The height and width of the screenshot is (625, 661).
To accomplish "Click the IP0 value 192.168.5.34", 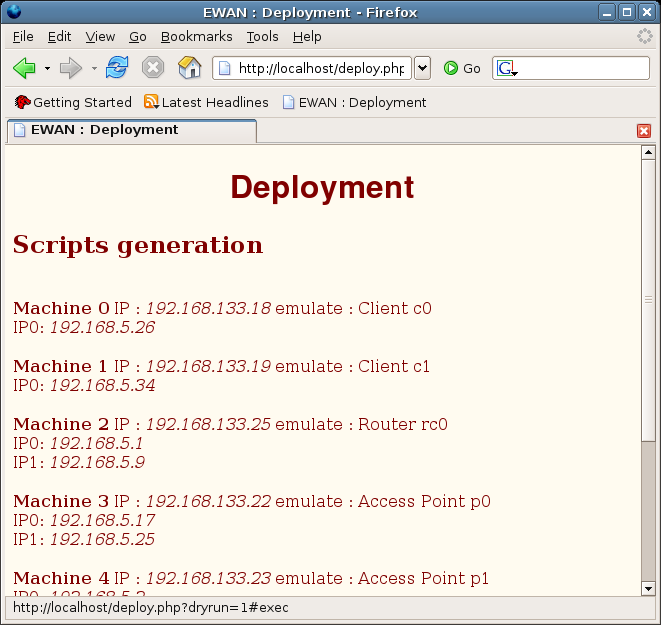I will click(x=102, y=385).
